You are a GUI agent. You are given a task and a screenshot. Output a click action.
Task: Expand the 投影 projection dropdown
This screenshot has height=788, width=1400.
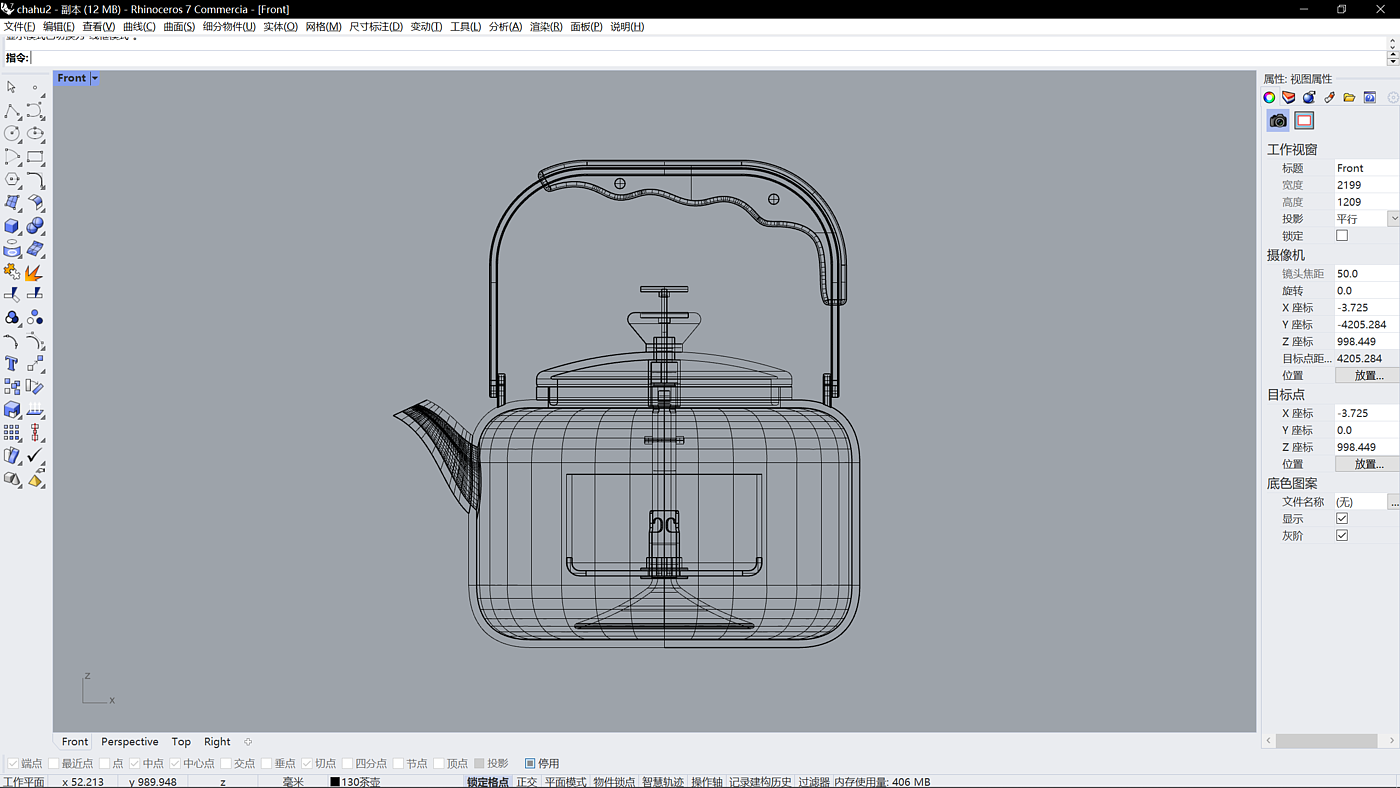pyautogui.click(x=1393, y=219)
